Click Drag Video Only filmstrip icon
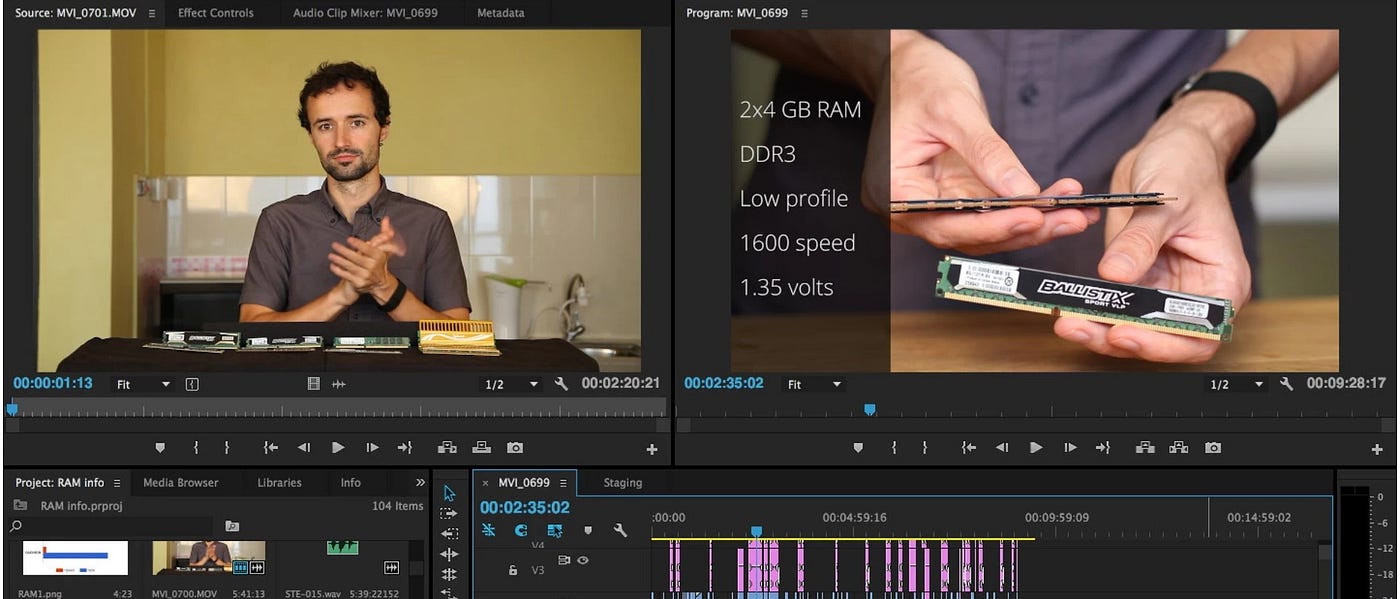This screenshot has width=1400, height=599. (314, 384)
